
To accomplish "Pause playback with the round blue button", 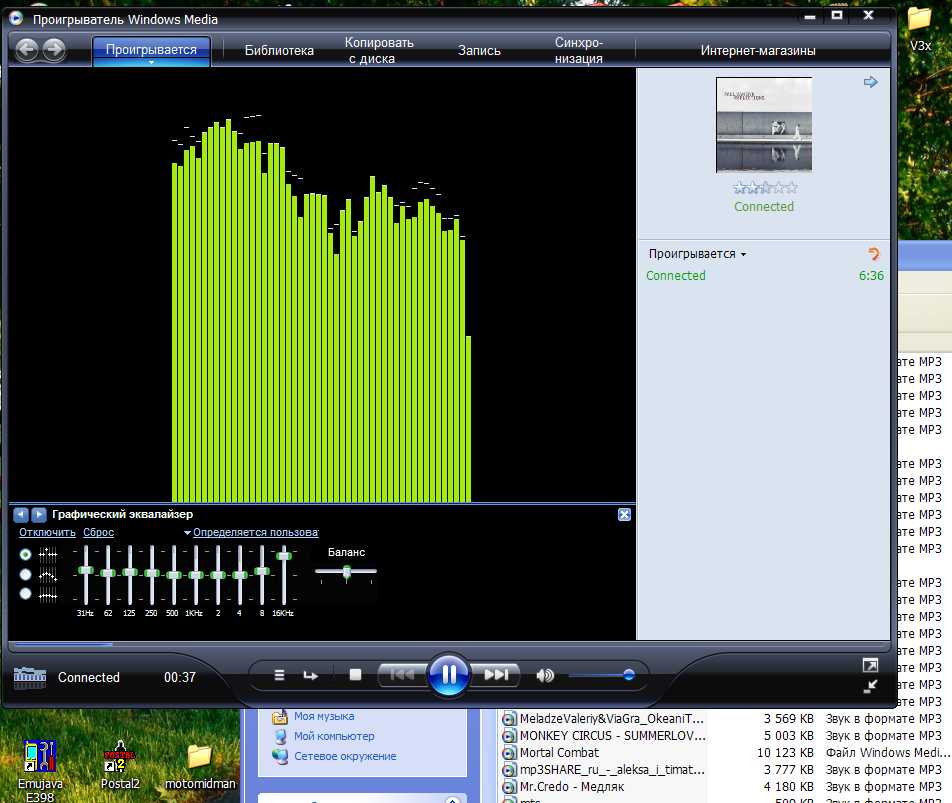I will pos(449,674).
